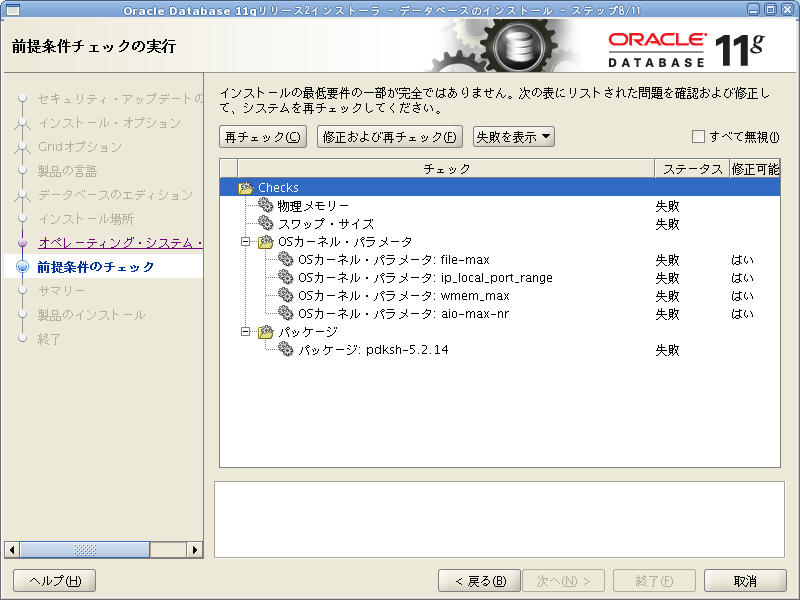Collapse the OSカーネル・パラメータ tree node
Screen dimensions: 800x600
[245, 242]
